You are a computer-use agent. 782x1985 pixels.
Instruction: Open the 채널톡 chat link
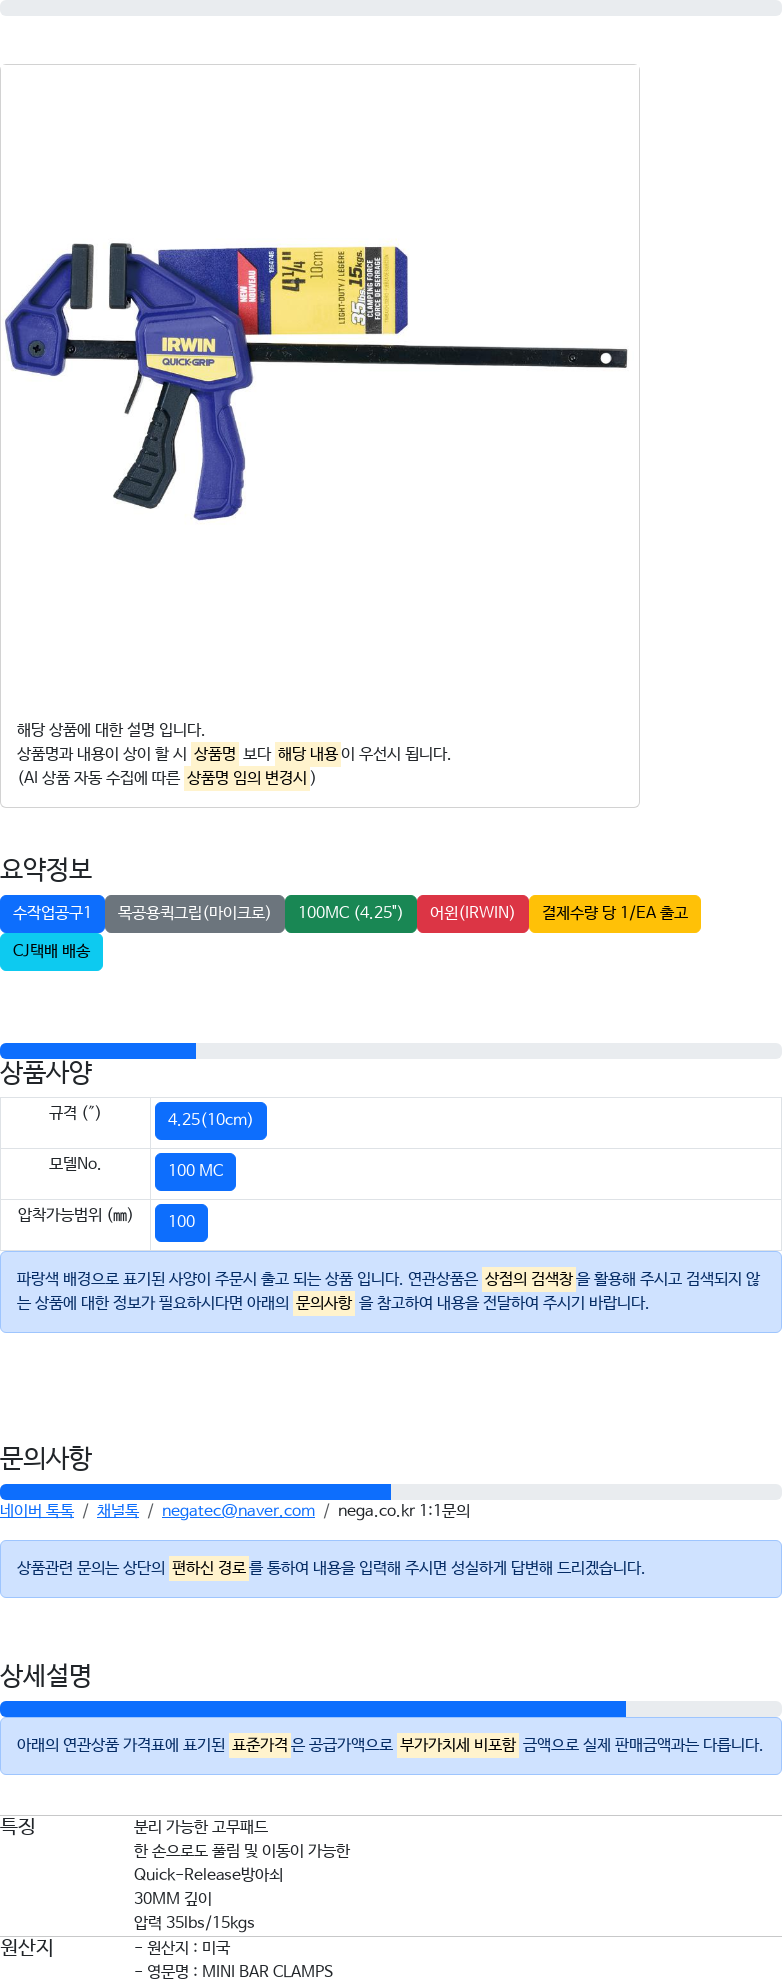coord(118,1510)
